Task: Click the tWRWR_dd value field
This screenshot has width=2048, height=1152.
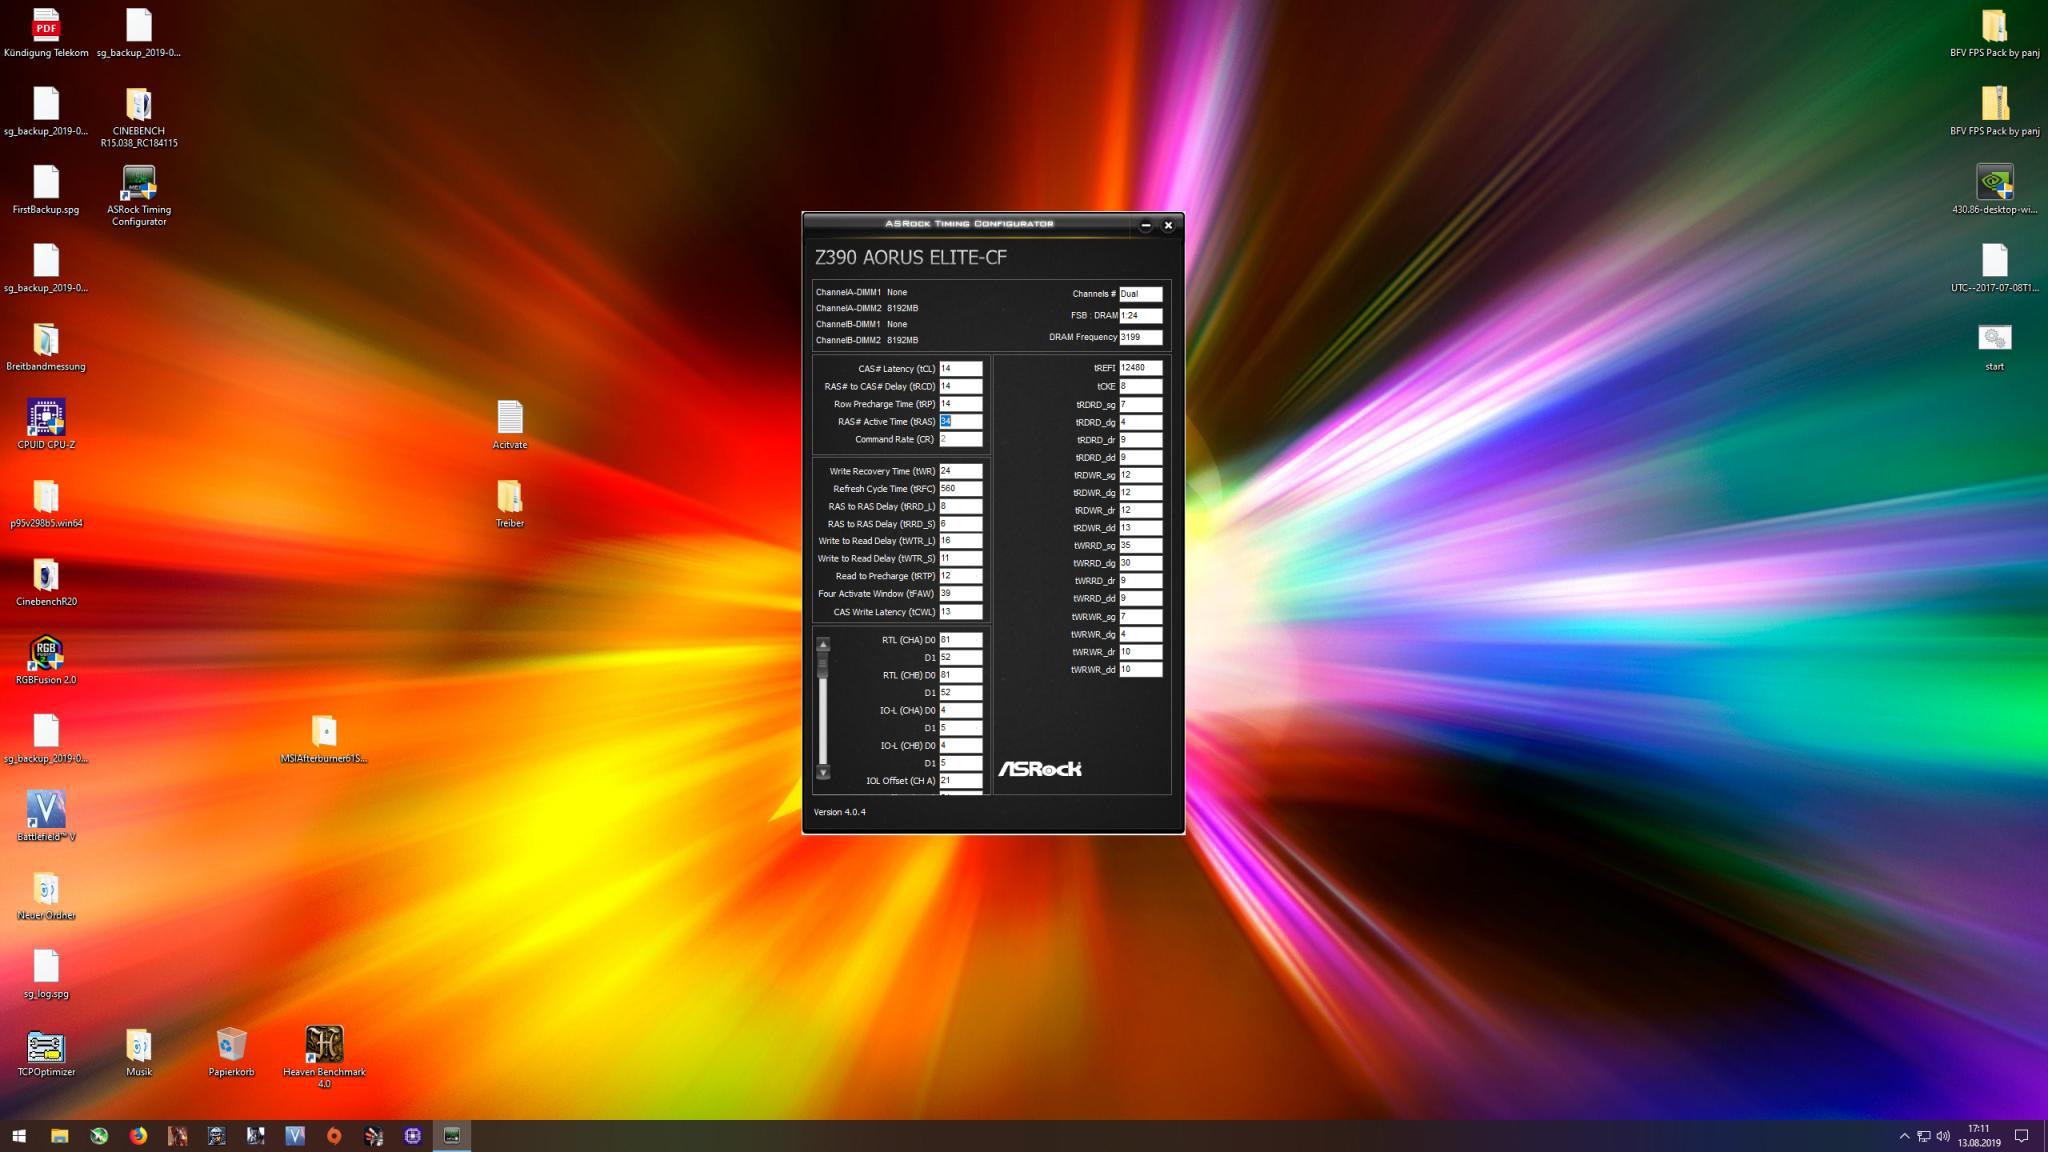Action: click(x=1140, y=669)
